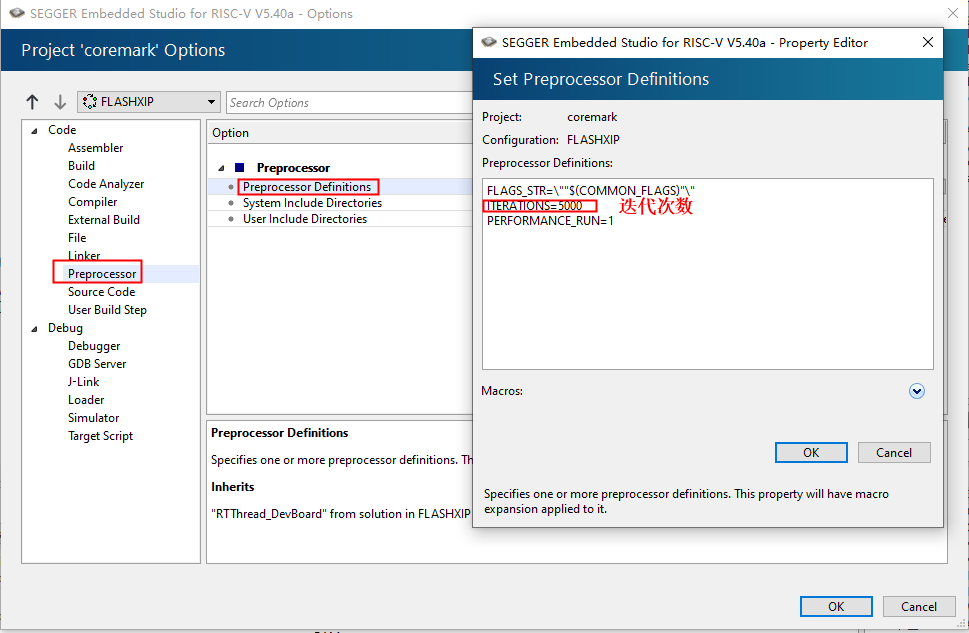Screen dimensions: 969x633
Task: Click OK in Project Options dialog
Action: pos(836,606)
